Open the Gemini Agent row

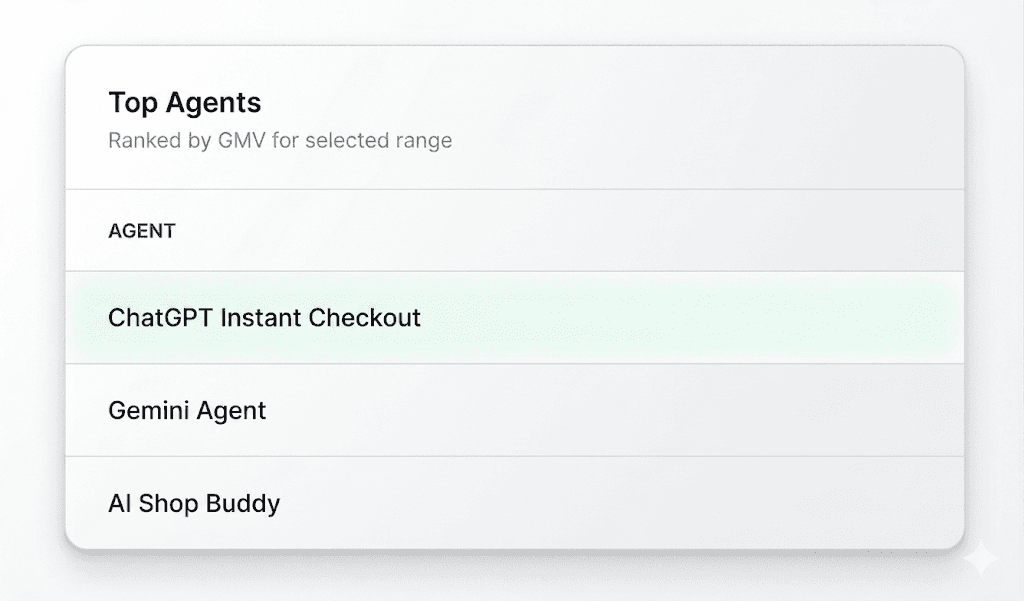[515, 410]
